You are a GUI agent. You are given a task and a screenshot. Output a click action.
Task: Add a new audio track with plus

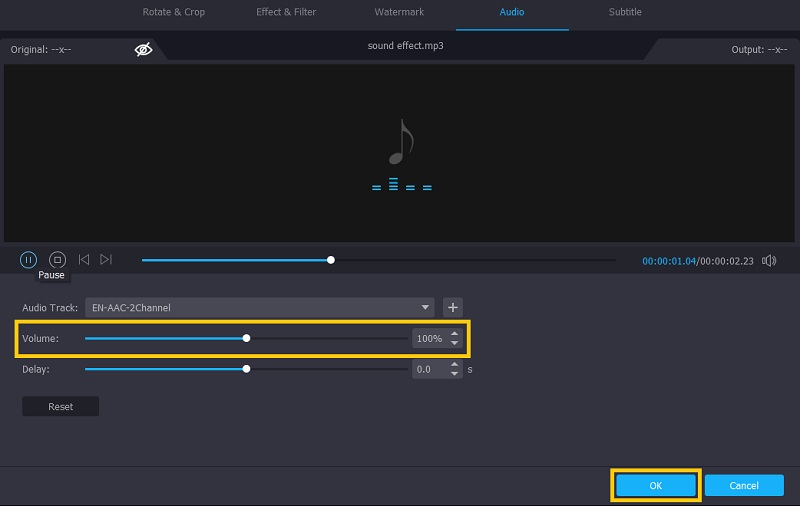(x=453, y=308)
